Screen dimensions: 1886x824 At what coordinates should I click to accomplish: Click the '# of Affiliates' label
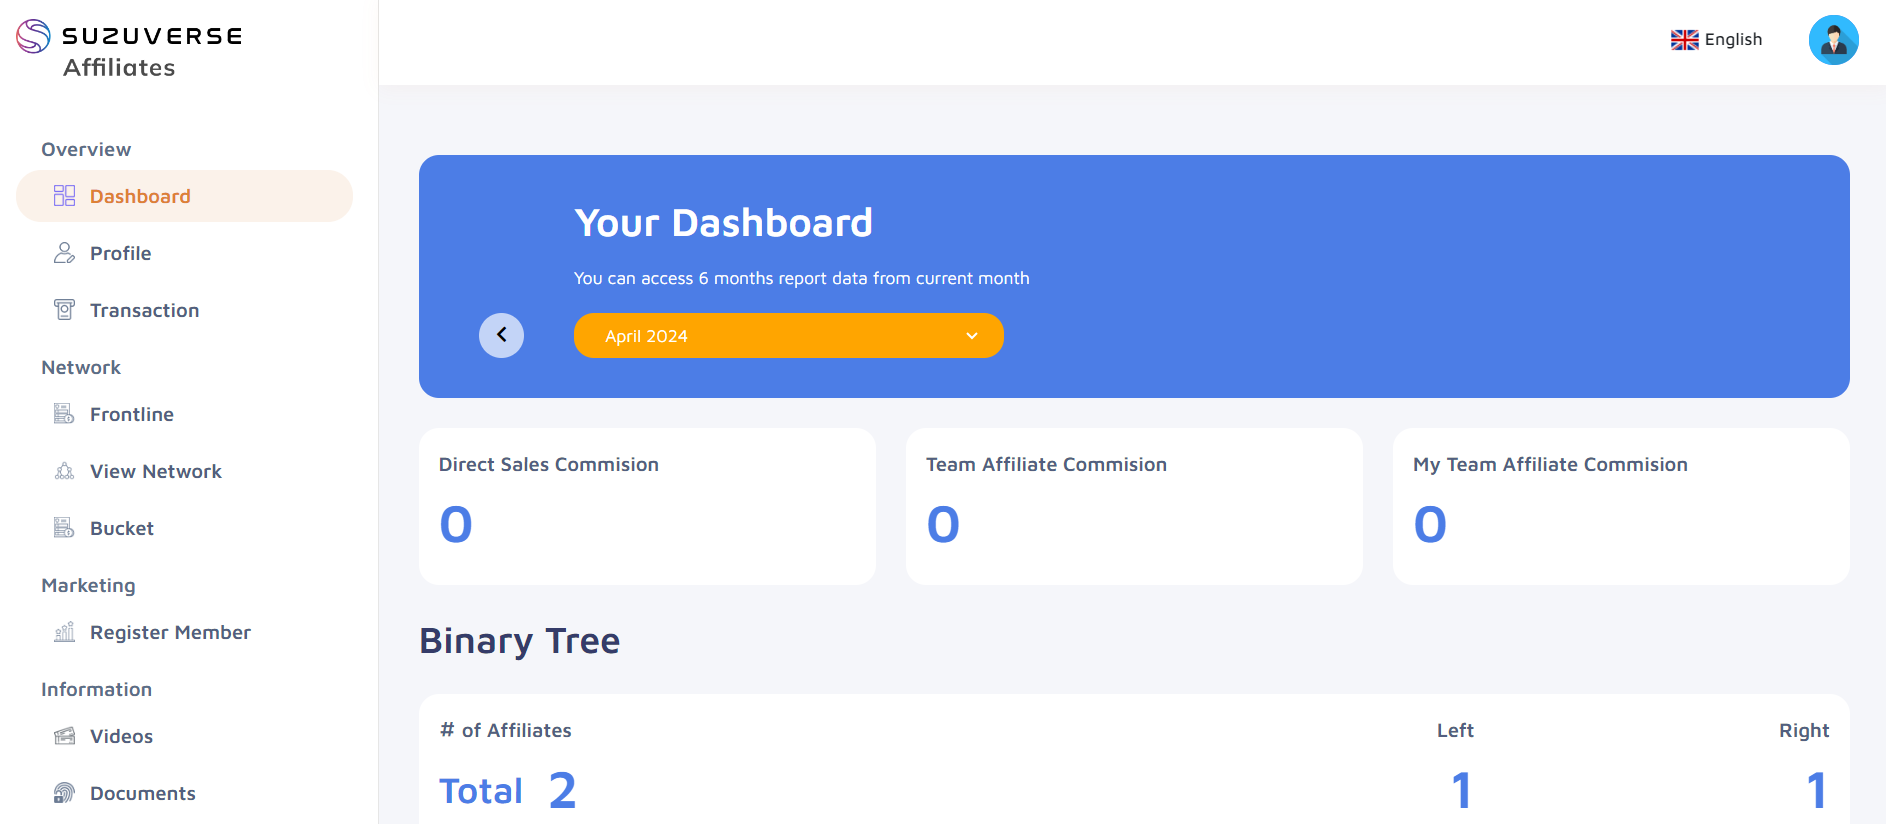(506, 731)
